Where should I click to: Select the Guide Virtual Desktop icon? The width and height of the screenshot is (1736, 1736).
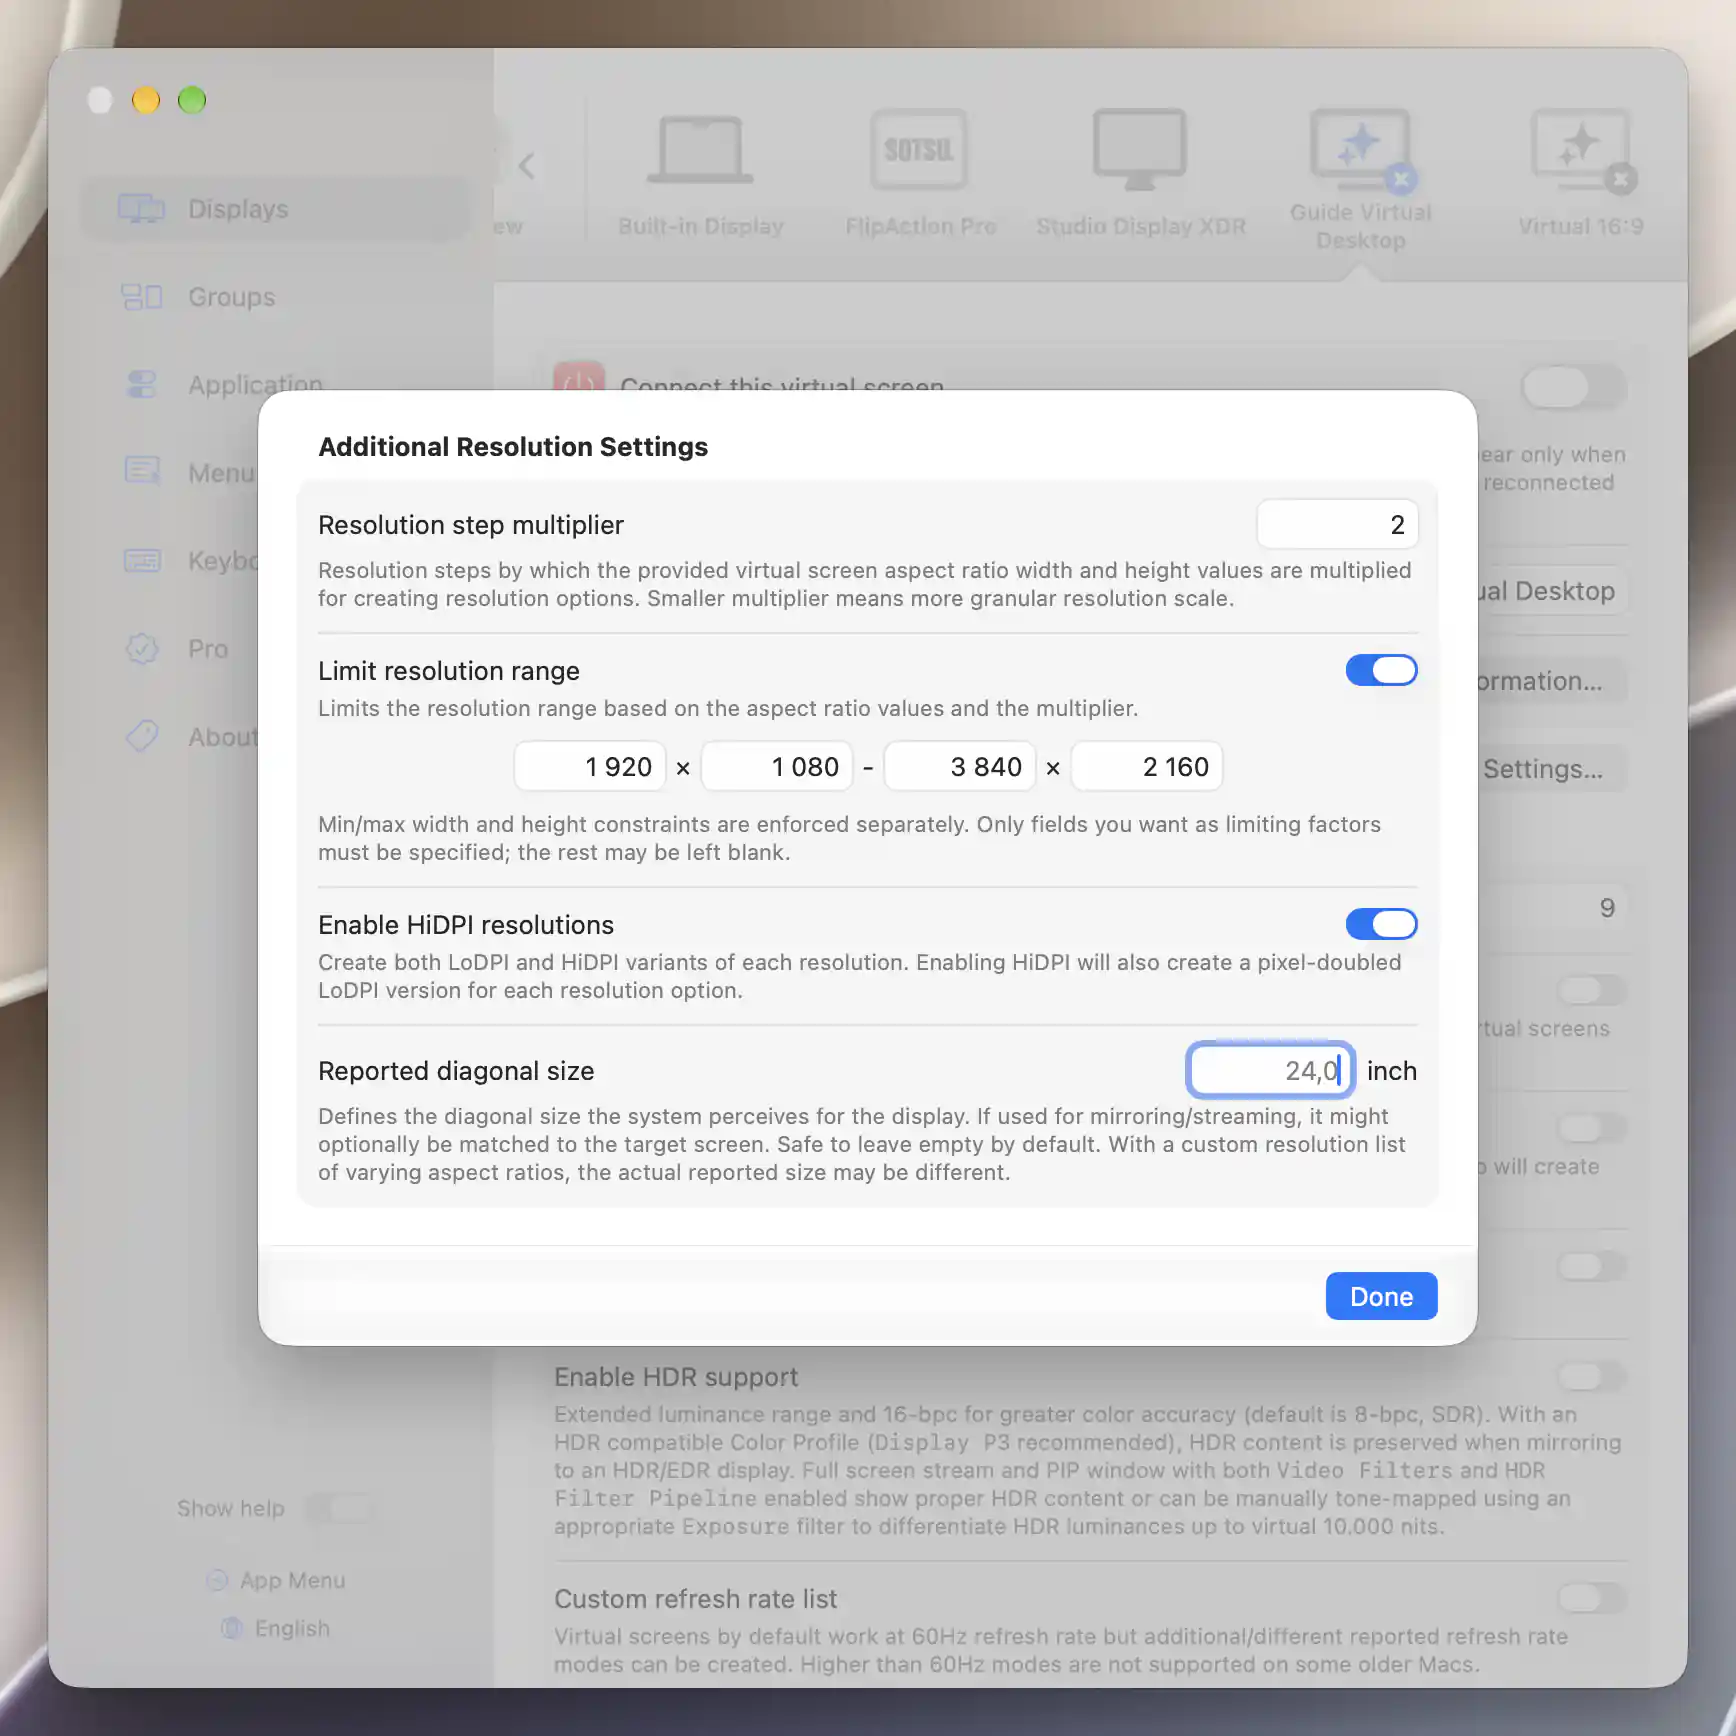coord(1362,150)
